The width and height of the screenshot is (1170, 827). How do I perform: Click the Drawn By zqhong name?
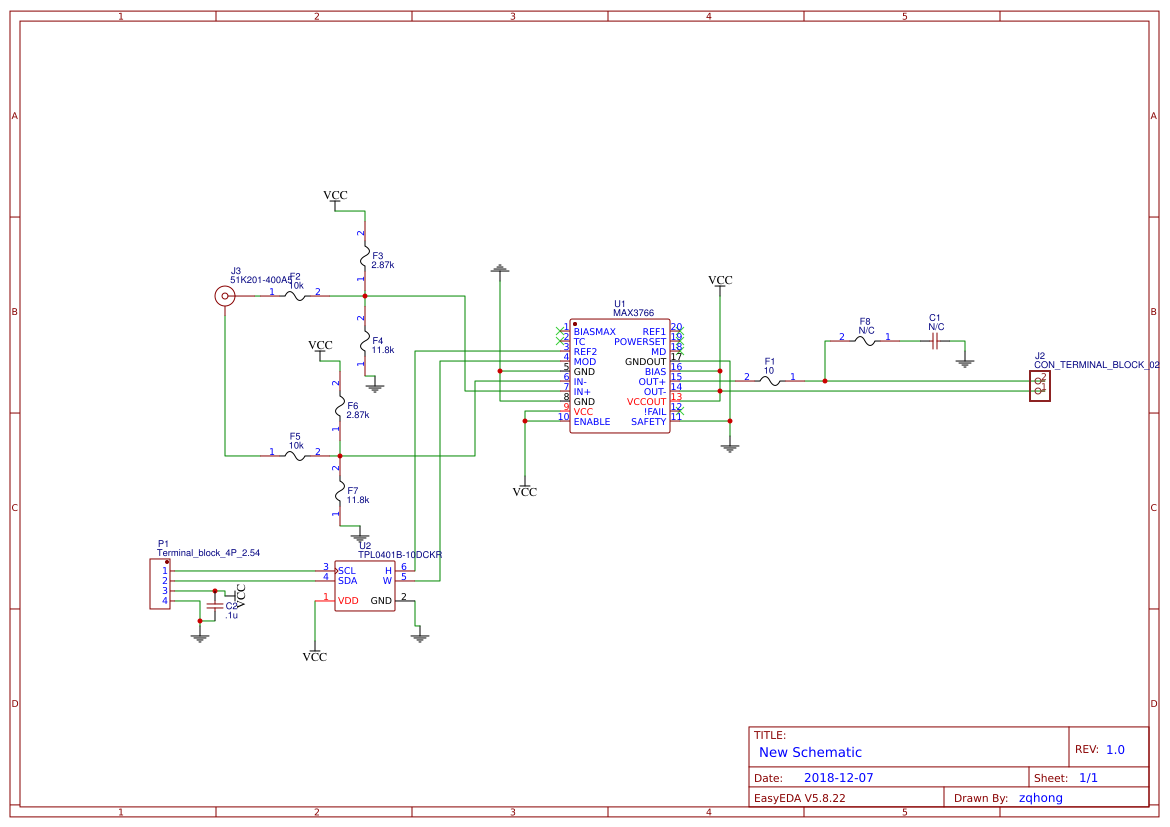[x=1041, y=798]
